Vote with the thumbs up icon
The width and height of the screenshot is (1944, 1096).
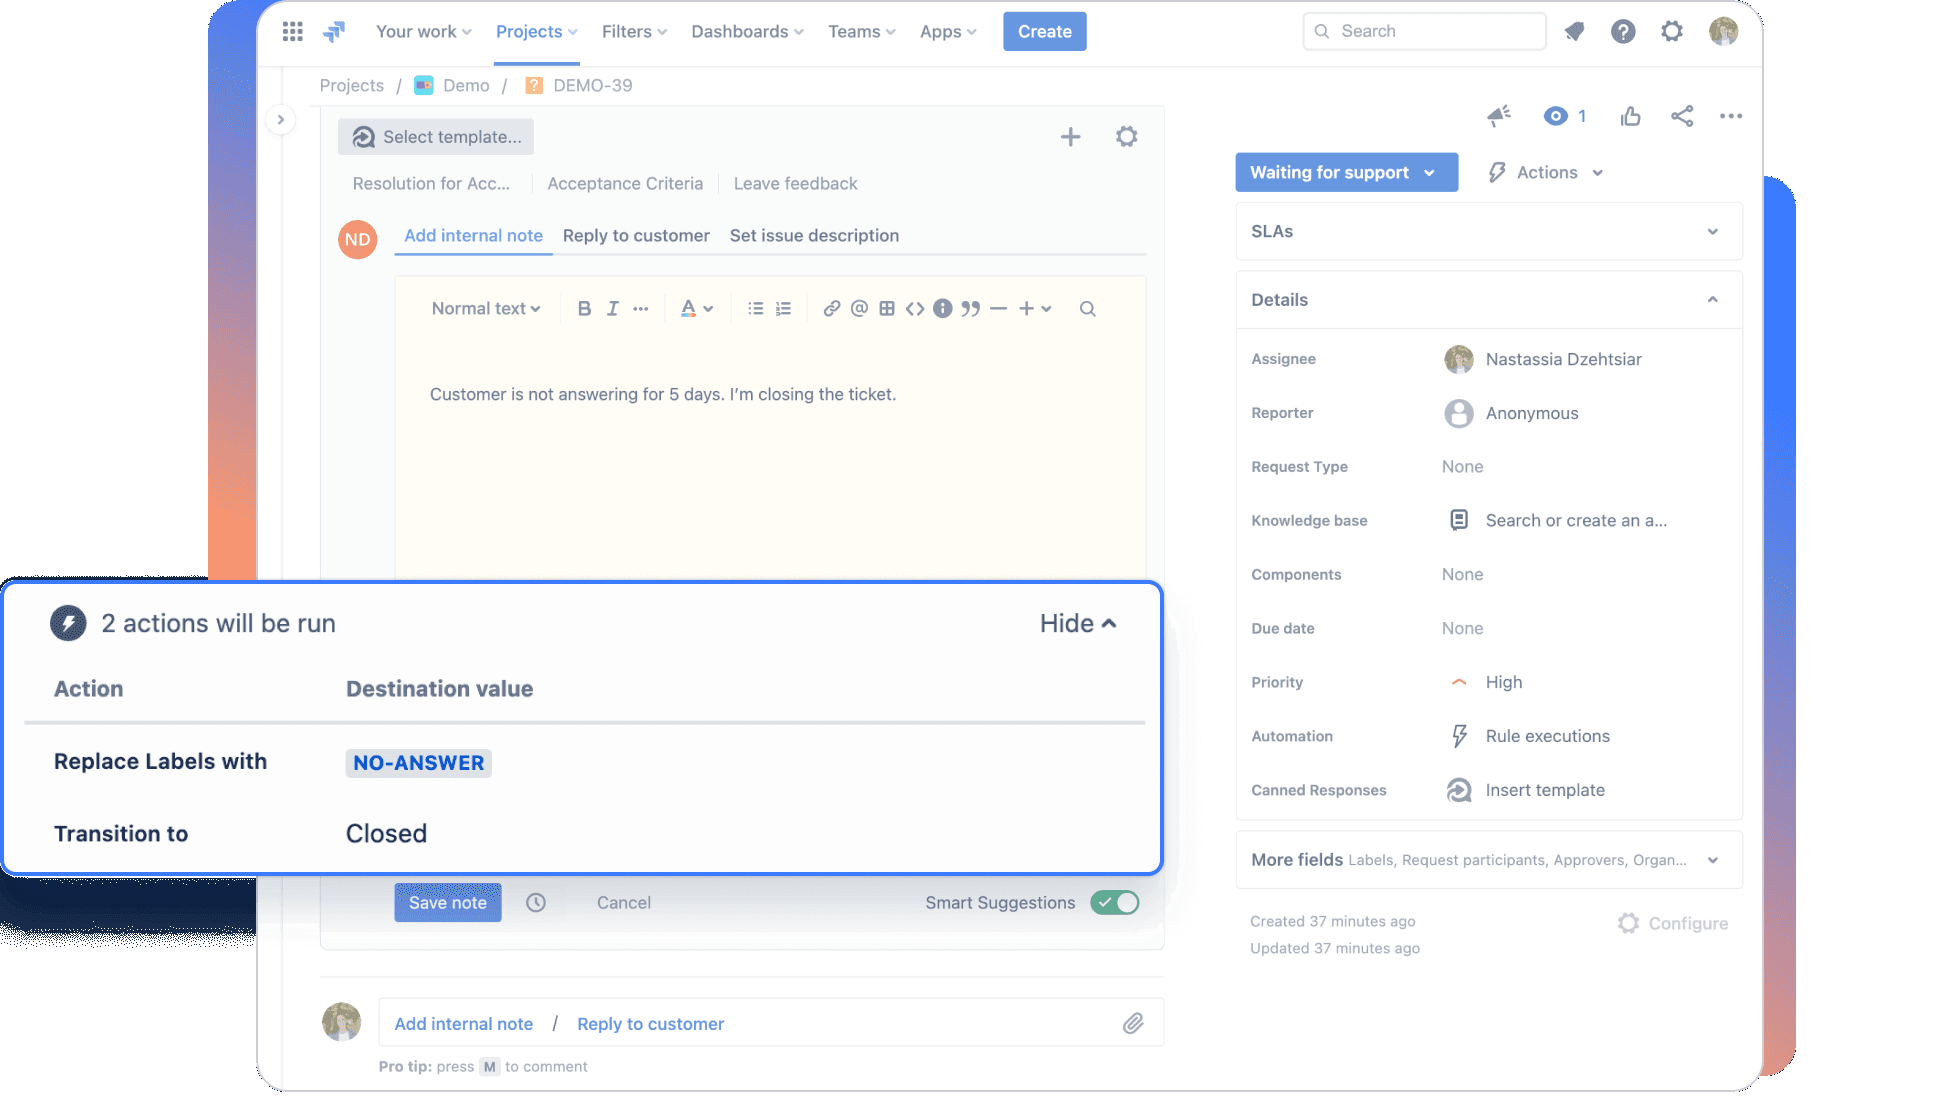1630,116
